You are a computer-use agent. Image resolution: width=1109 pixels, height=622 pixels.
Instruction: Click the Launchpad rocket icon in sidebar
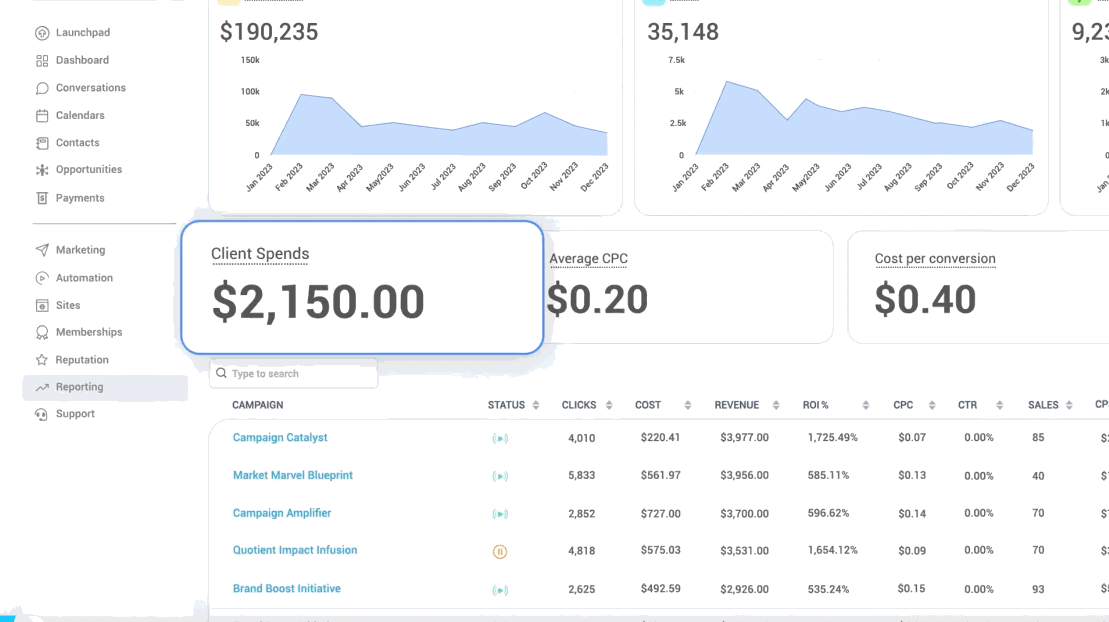click(41, 33)
